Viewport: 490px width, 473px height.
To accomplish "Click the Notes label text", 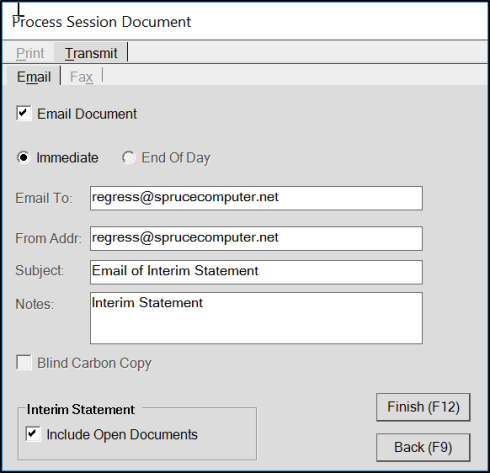I will click(x=34, y=304).
